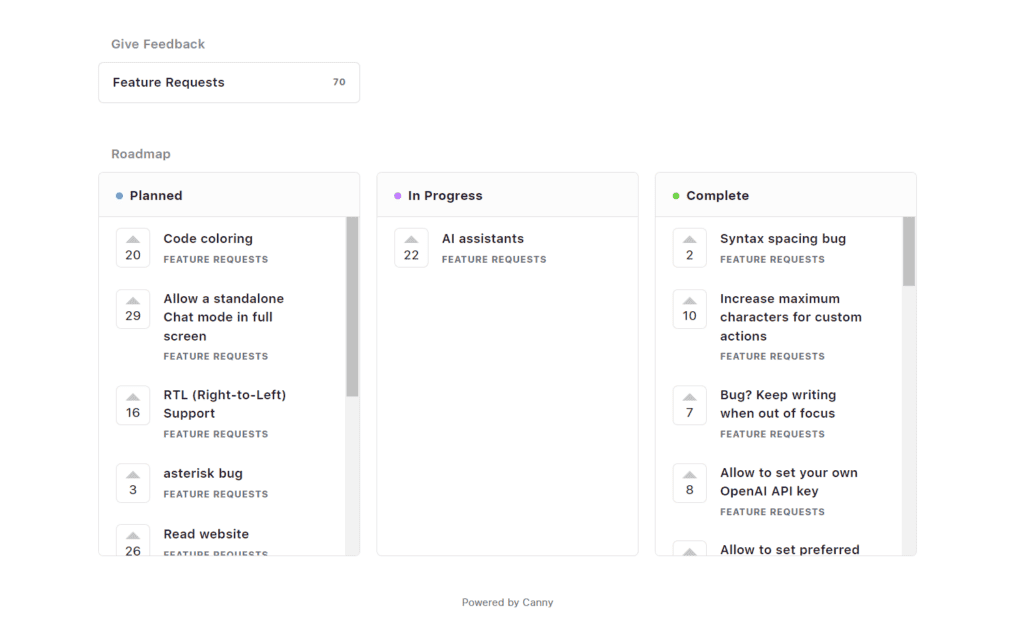Image resolution: width=1024 pixels, height=636 pixels.
Task: Select the In Progress column header
Action: coord(446,195)
